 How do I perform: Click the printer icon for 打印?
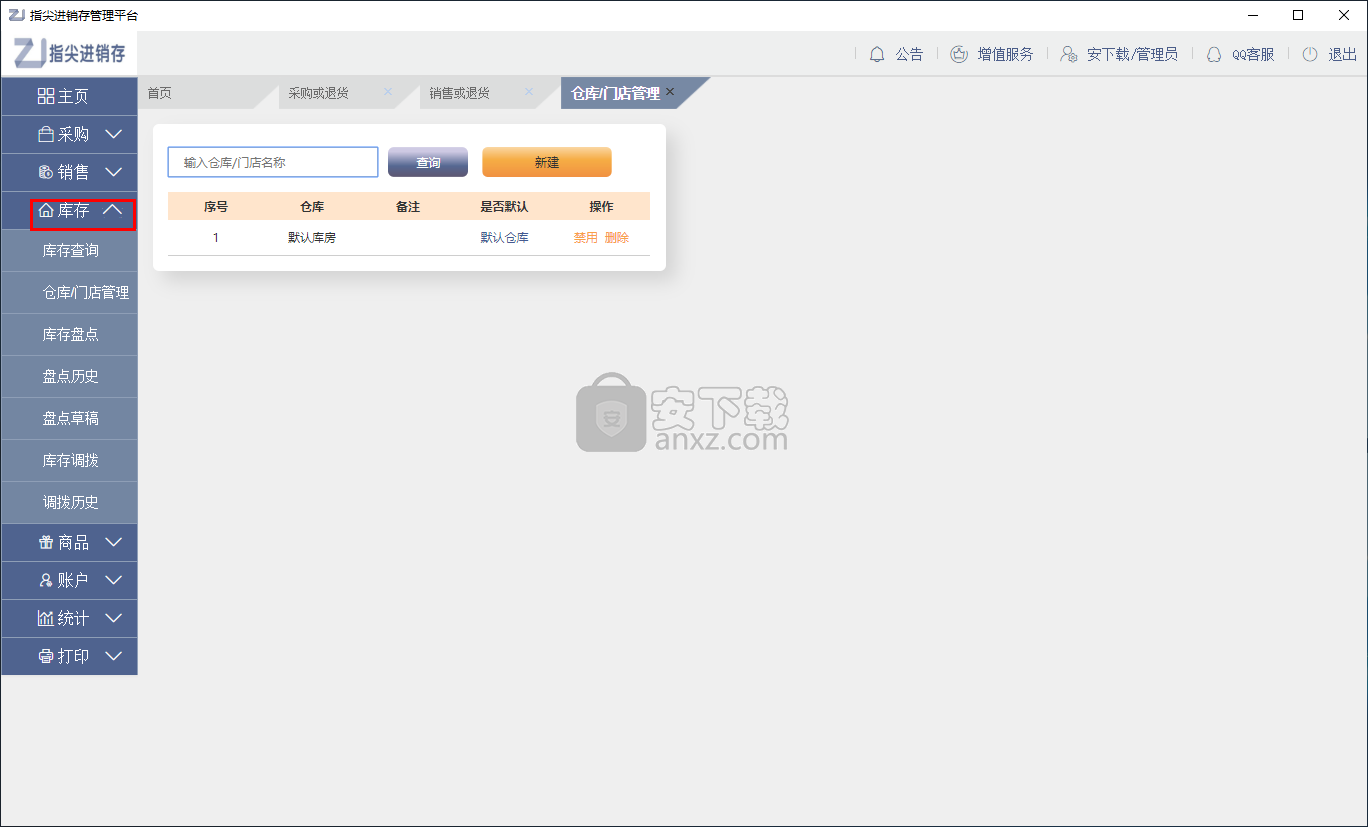point(46,656)
